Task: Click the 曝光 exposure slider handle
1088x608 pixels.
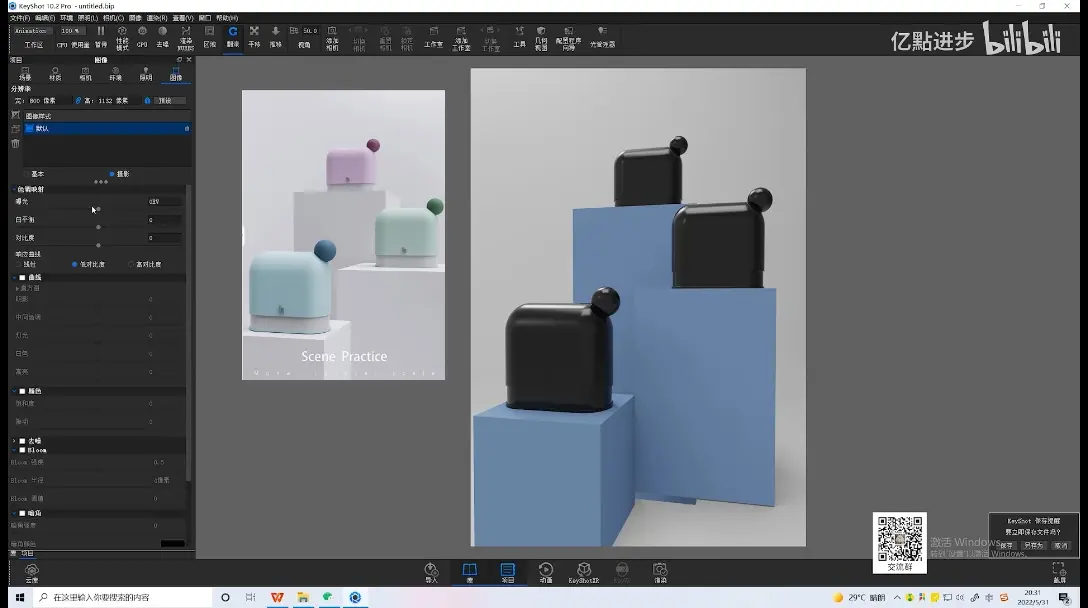Action: (99, 209)
